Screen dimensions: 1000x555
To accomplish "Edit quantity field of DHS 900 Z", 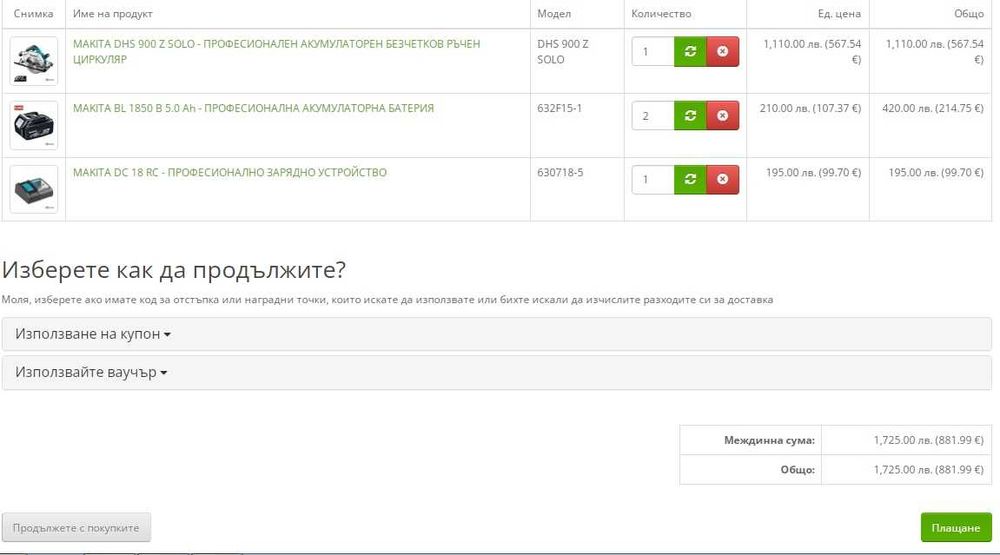I will 653,52.
